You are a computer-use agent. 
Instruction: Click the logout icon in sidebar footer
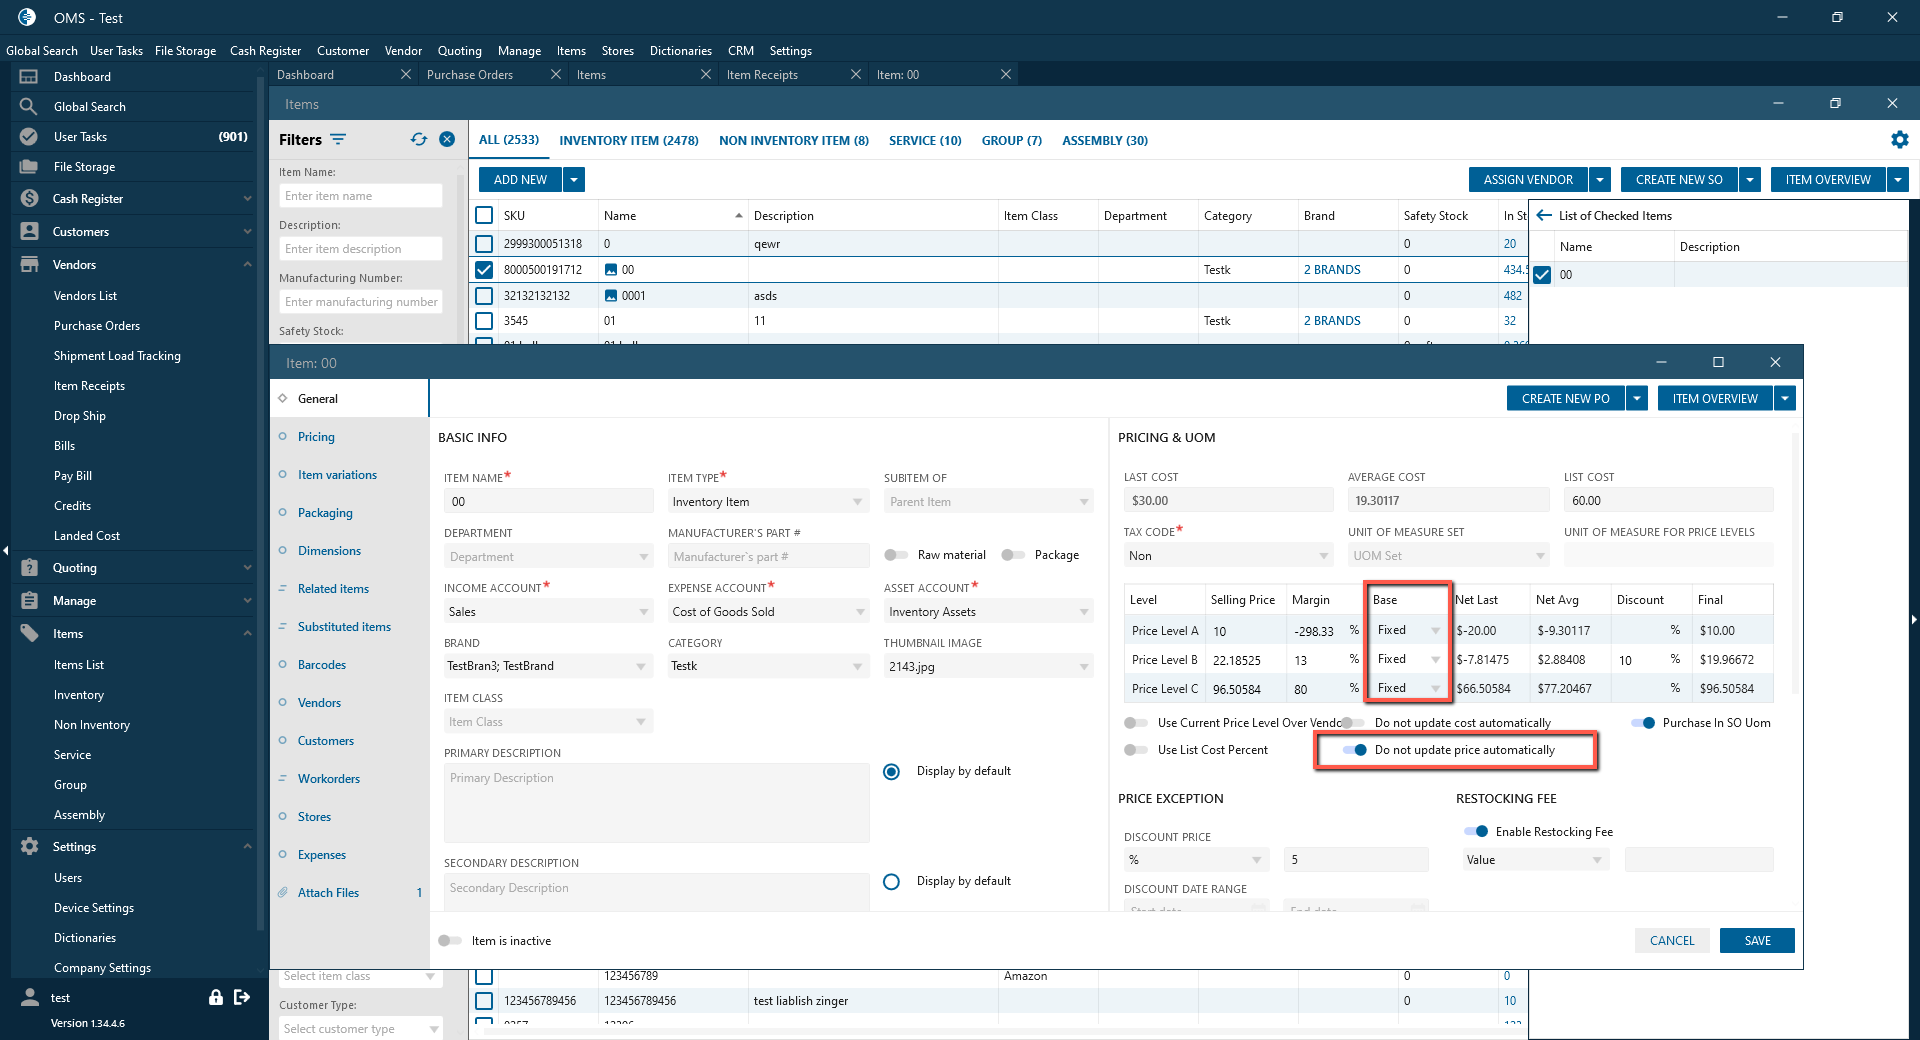coord(242,997)
